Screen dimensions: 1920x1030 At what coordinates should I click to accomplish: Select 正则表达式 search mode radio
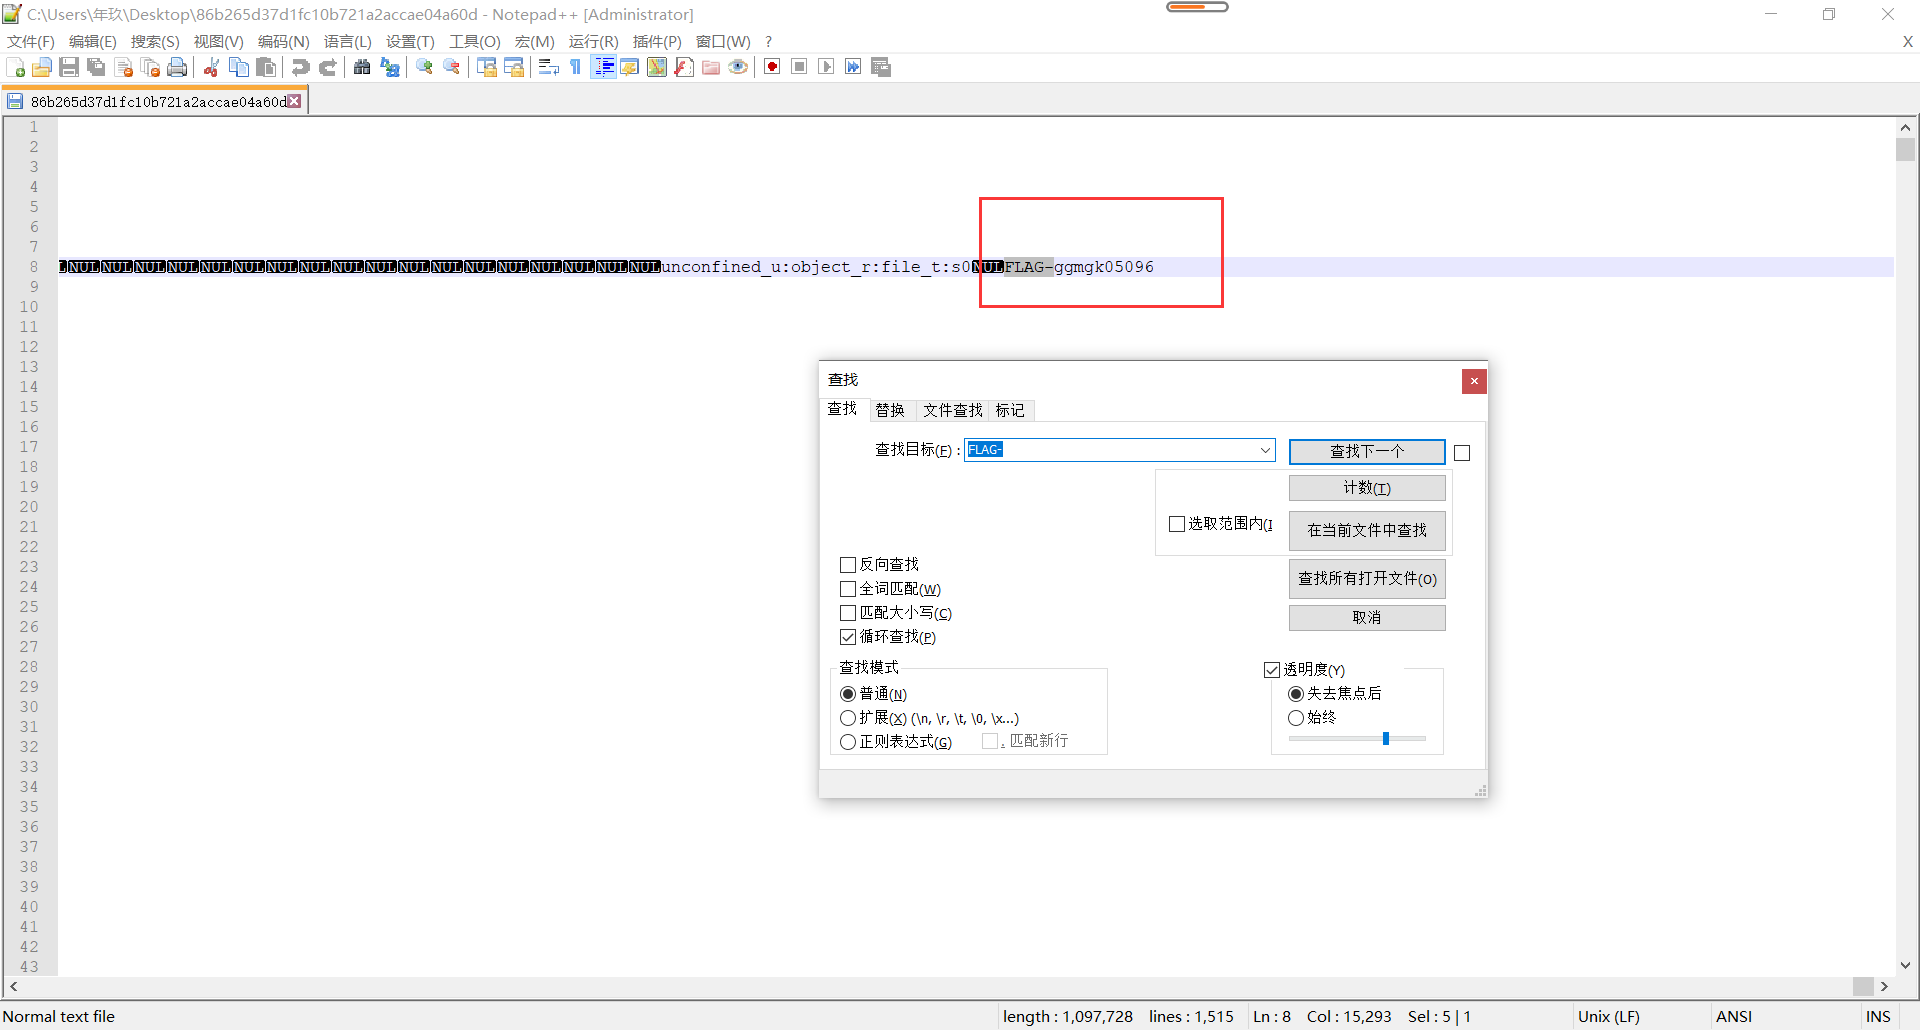(x=848, y=742)
